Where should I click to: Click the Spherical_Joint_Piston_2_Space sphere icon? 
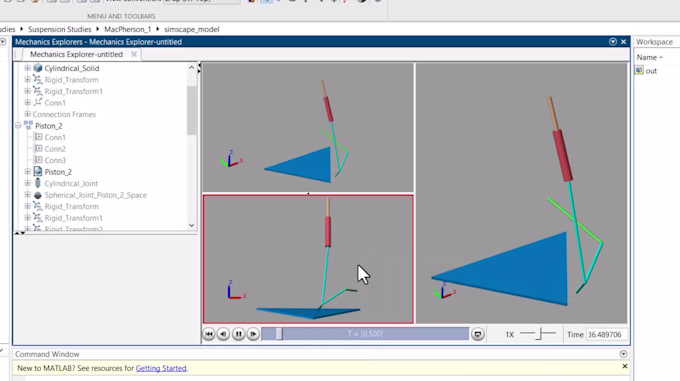[x=38, y=195]
